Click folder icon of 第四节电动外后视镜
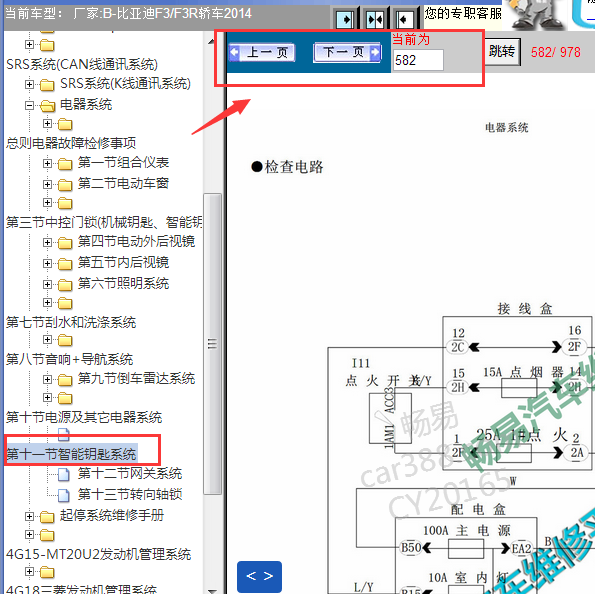The image size is (595, 594). [65, 243]
